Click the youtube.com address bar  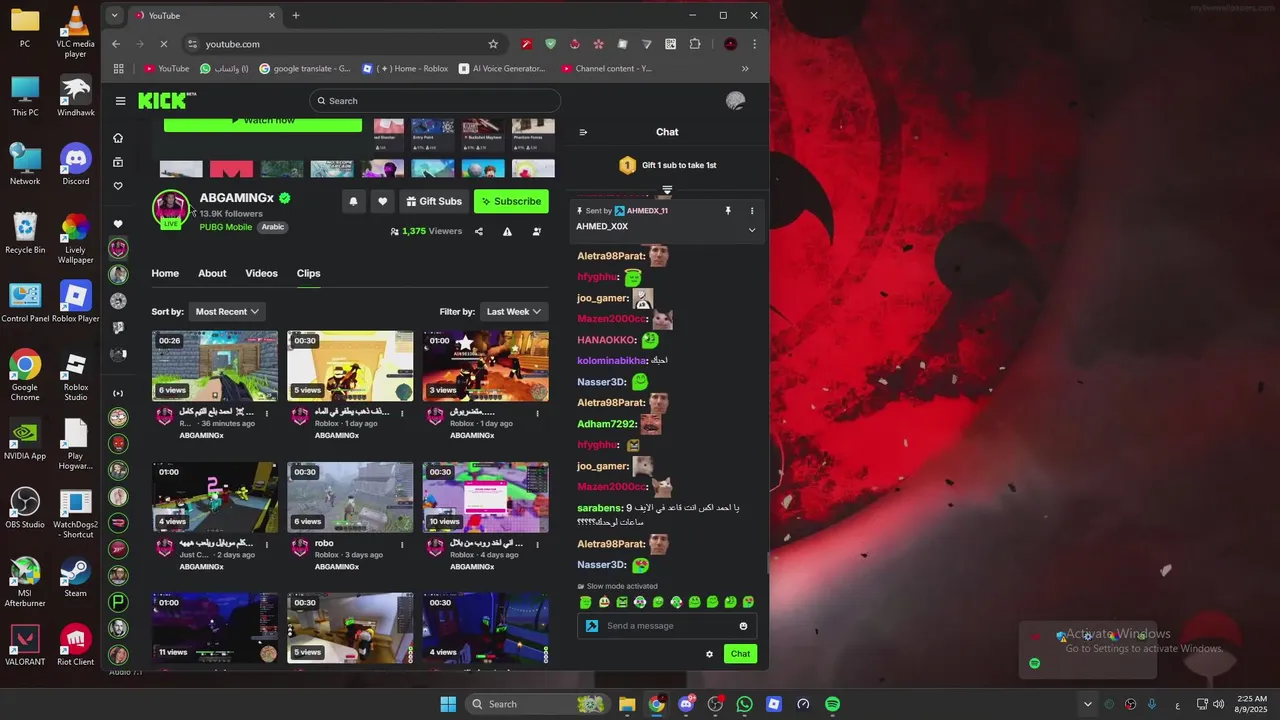343,44
